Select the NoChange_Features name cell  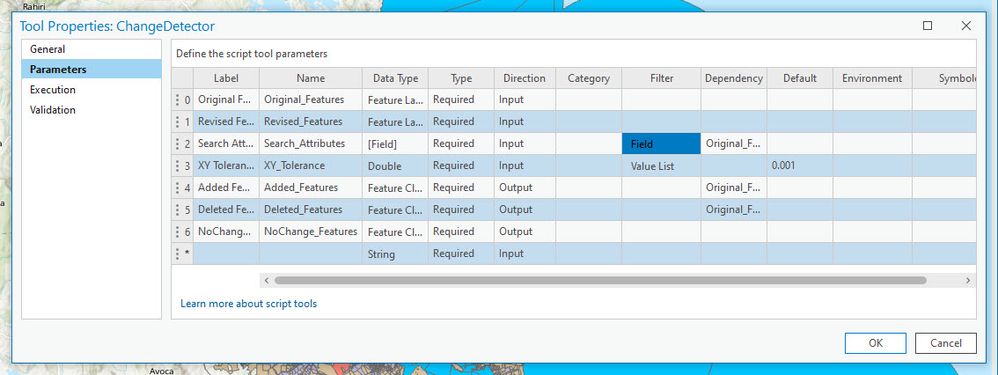pyautogui.click(x=311, y=232)
